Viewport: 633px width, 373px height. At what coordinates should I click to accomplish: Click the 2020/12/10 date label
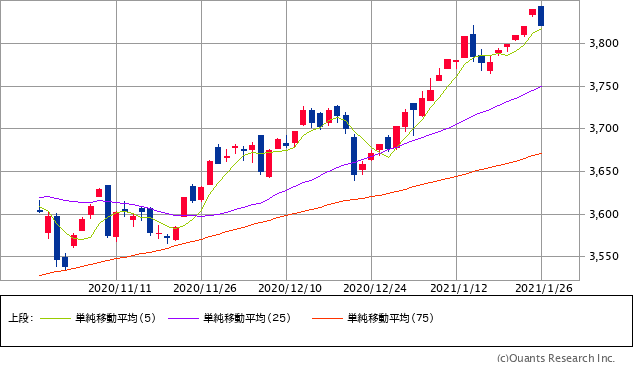coord(290,288)
